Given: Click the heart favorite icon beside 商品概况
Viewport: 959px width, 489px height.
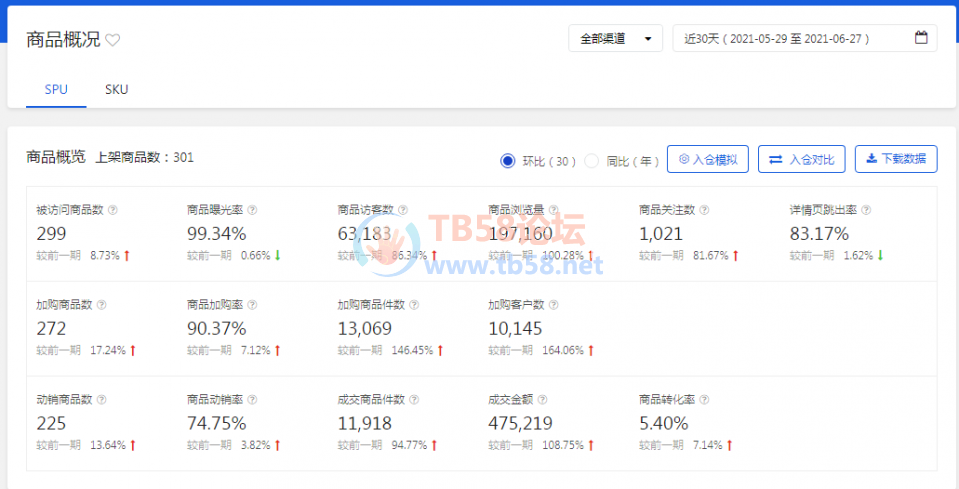Looking at the screenshot, I should [x=113, y=40].
